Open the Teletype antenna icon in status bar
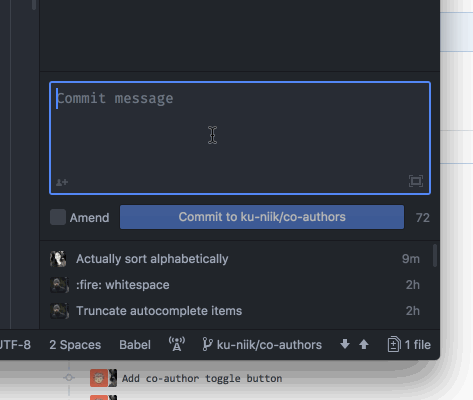The width and height of the screenshot is (473, 400). tap(177, 344)
